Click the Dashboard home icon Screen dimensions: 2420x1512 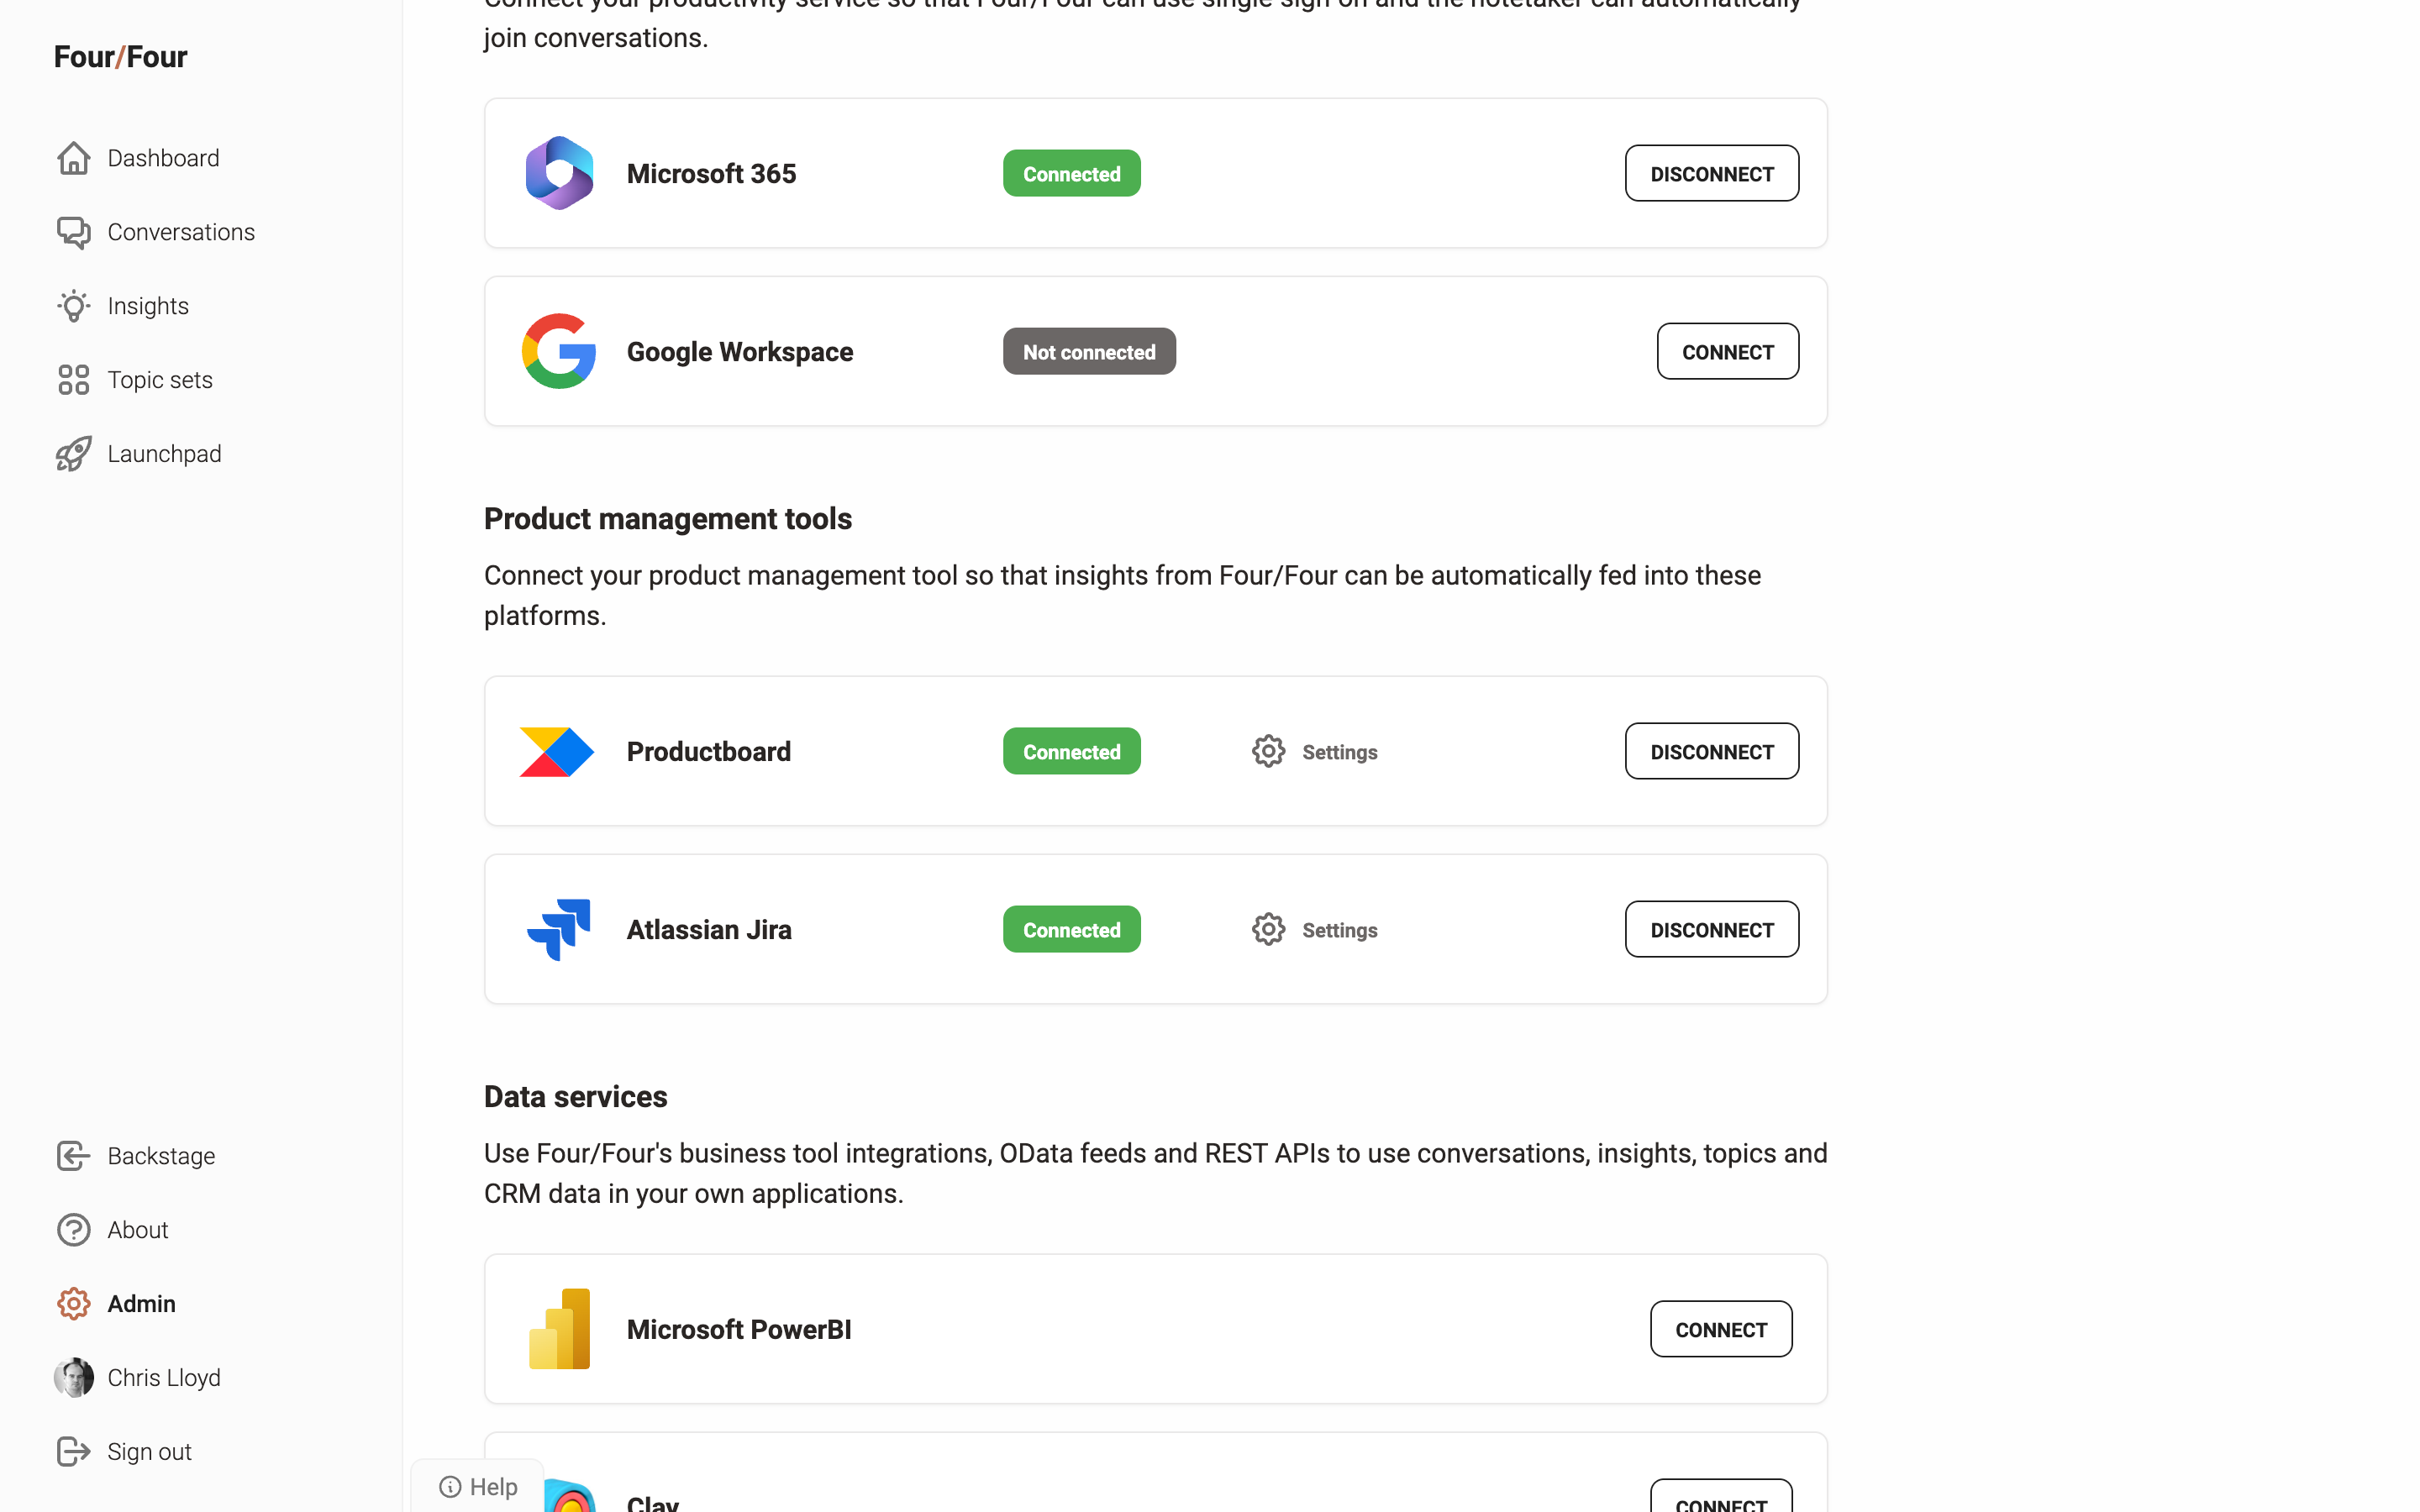tap(73, 158)
